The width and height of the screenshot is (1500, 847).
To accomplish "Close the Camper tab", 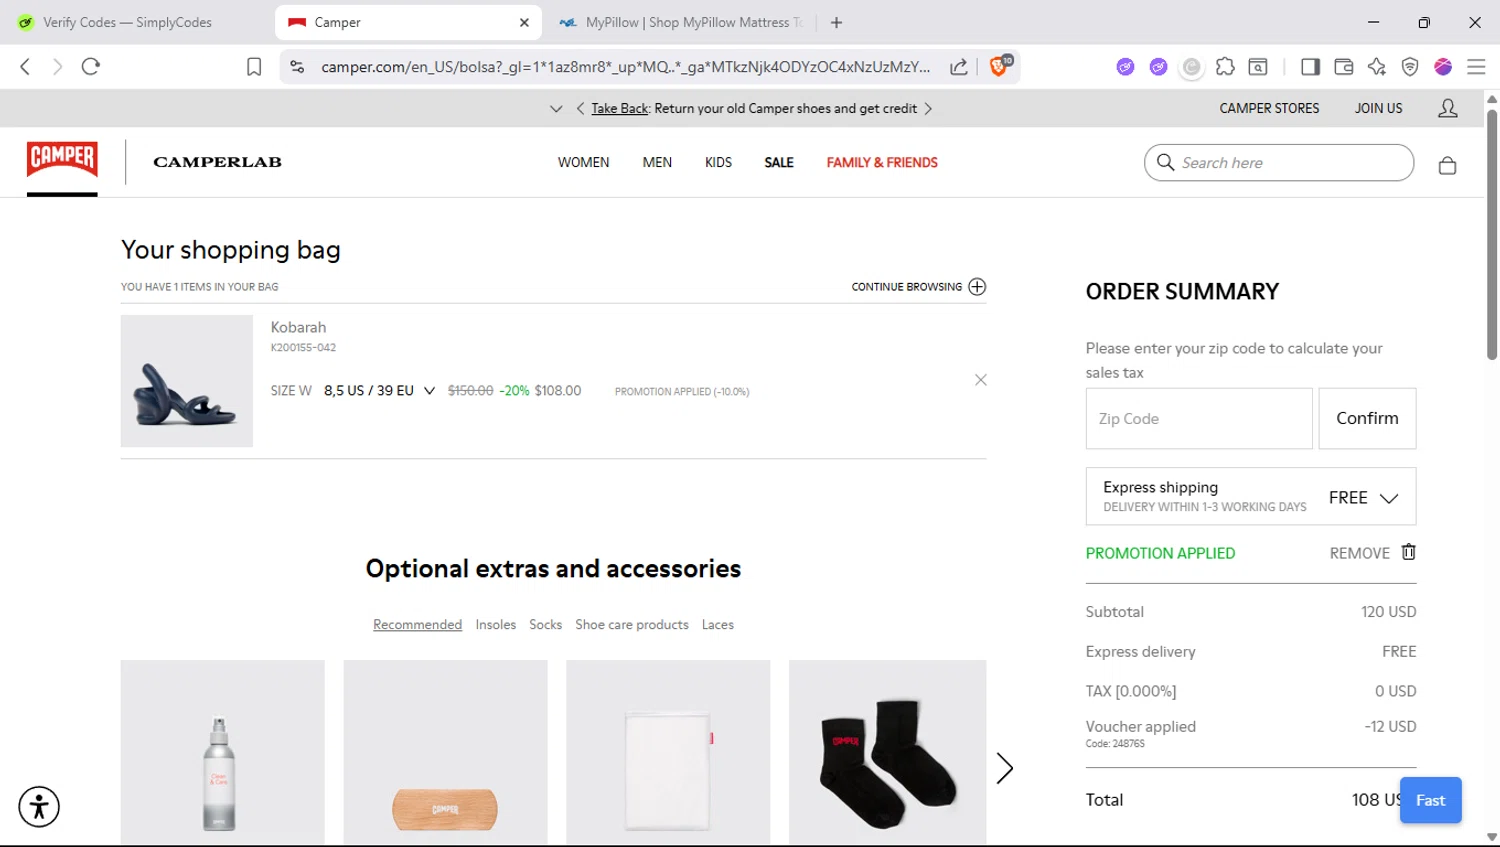I will point(524,22).
